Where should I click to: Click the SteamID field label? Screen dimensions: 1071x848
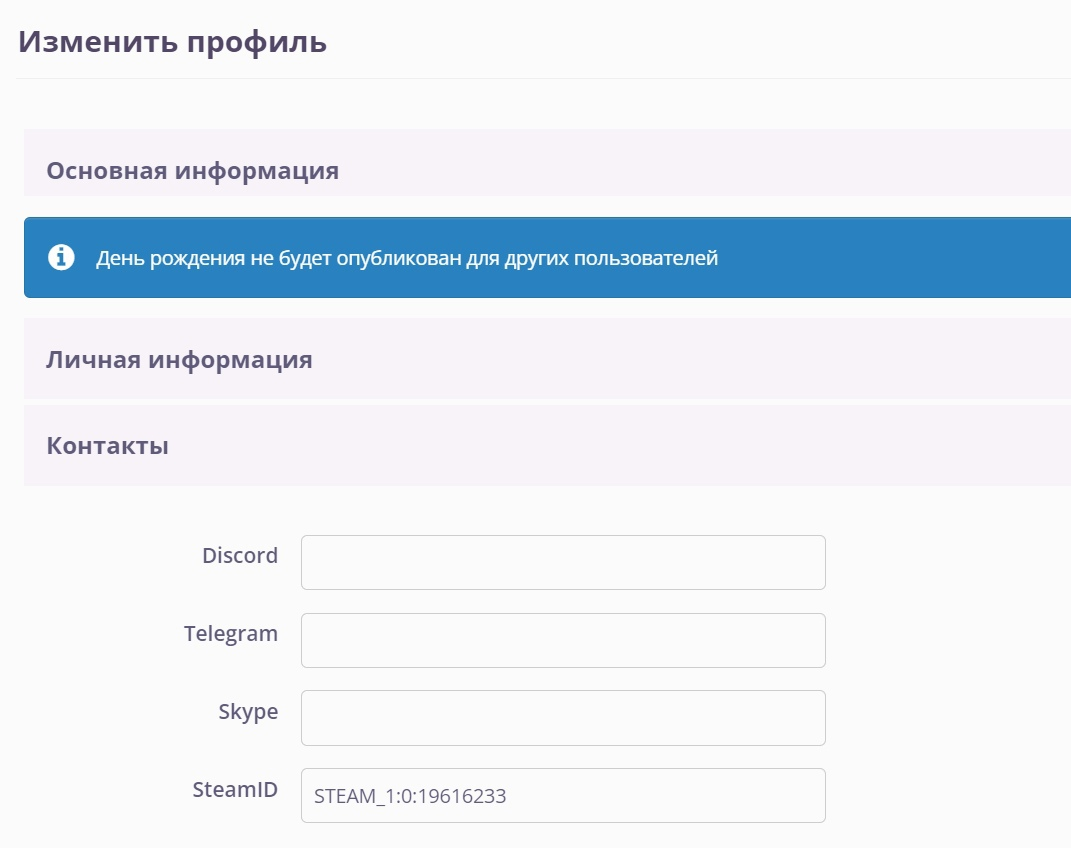(x=235, y=790)
